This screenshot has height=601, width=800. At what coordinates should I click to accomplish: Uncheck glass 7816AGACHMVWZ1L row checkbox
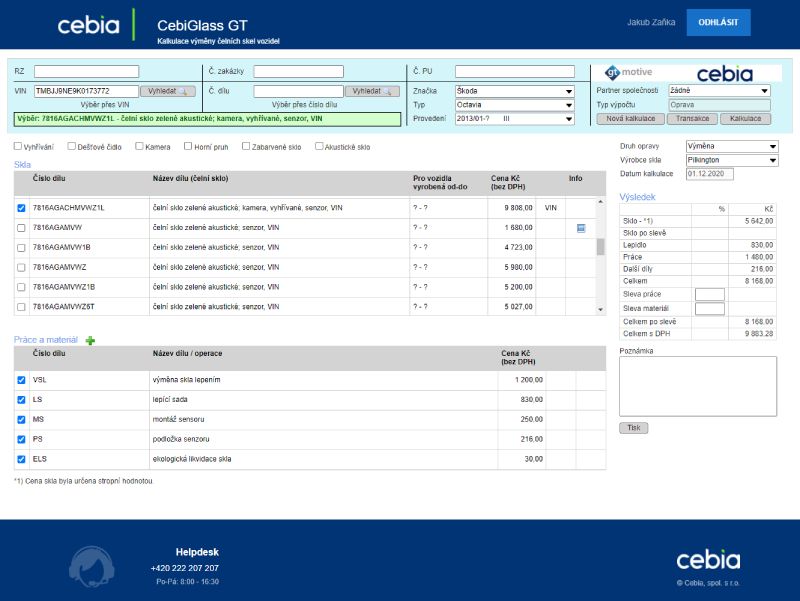21,208
